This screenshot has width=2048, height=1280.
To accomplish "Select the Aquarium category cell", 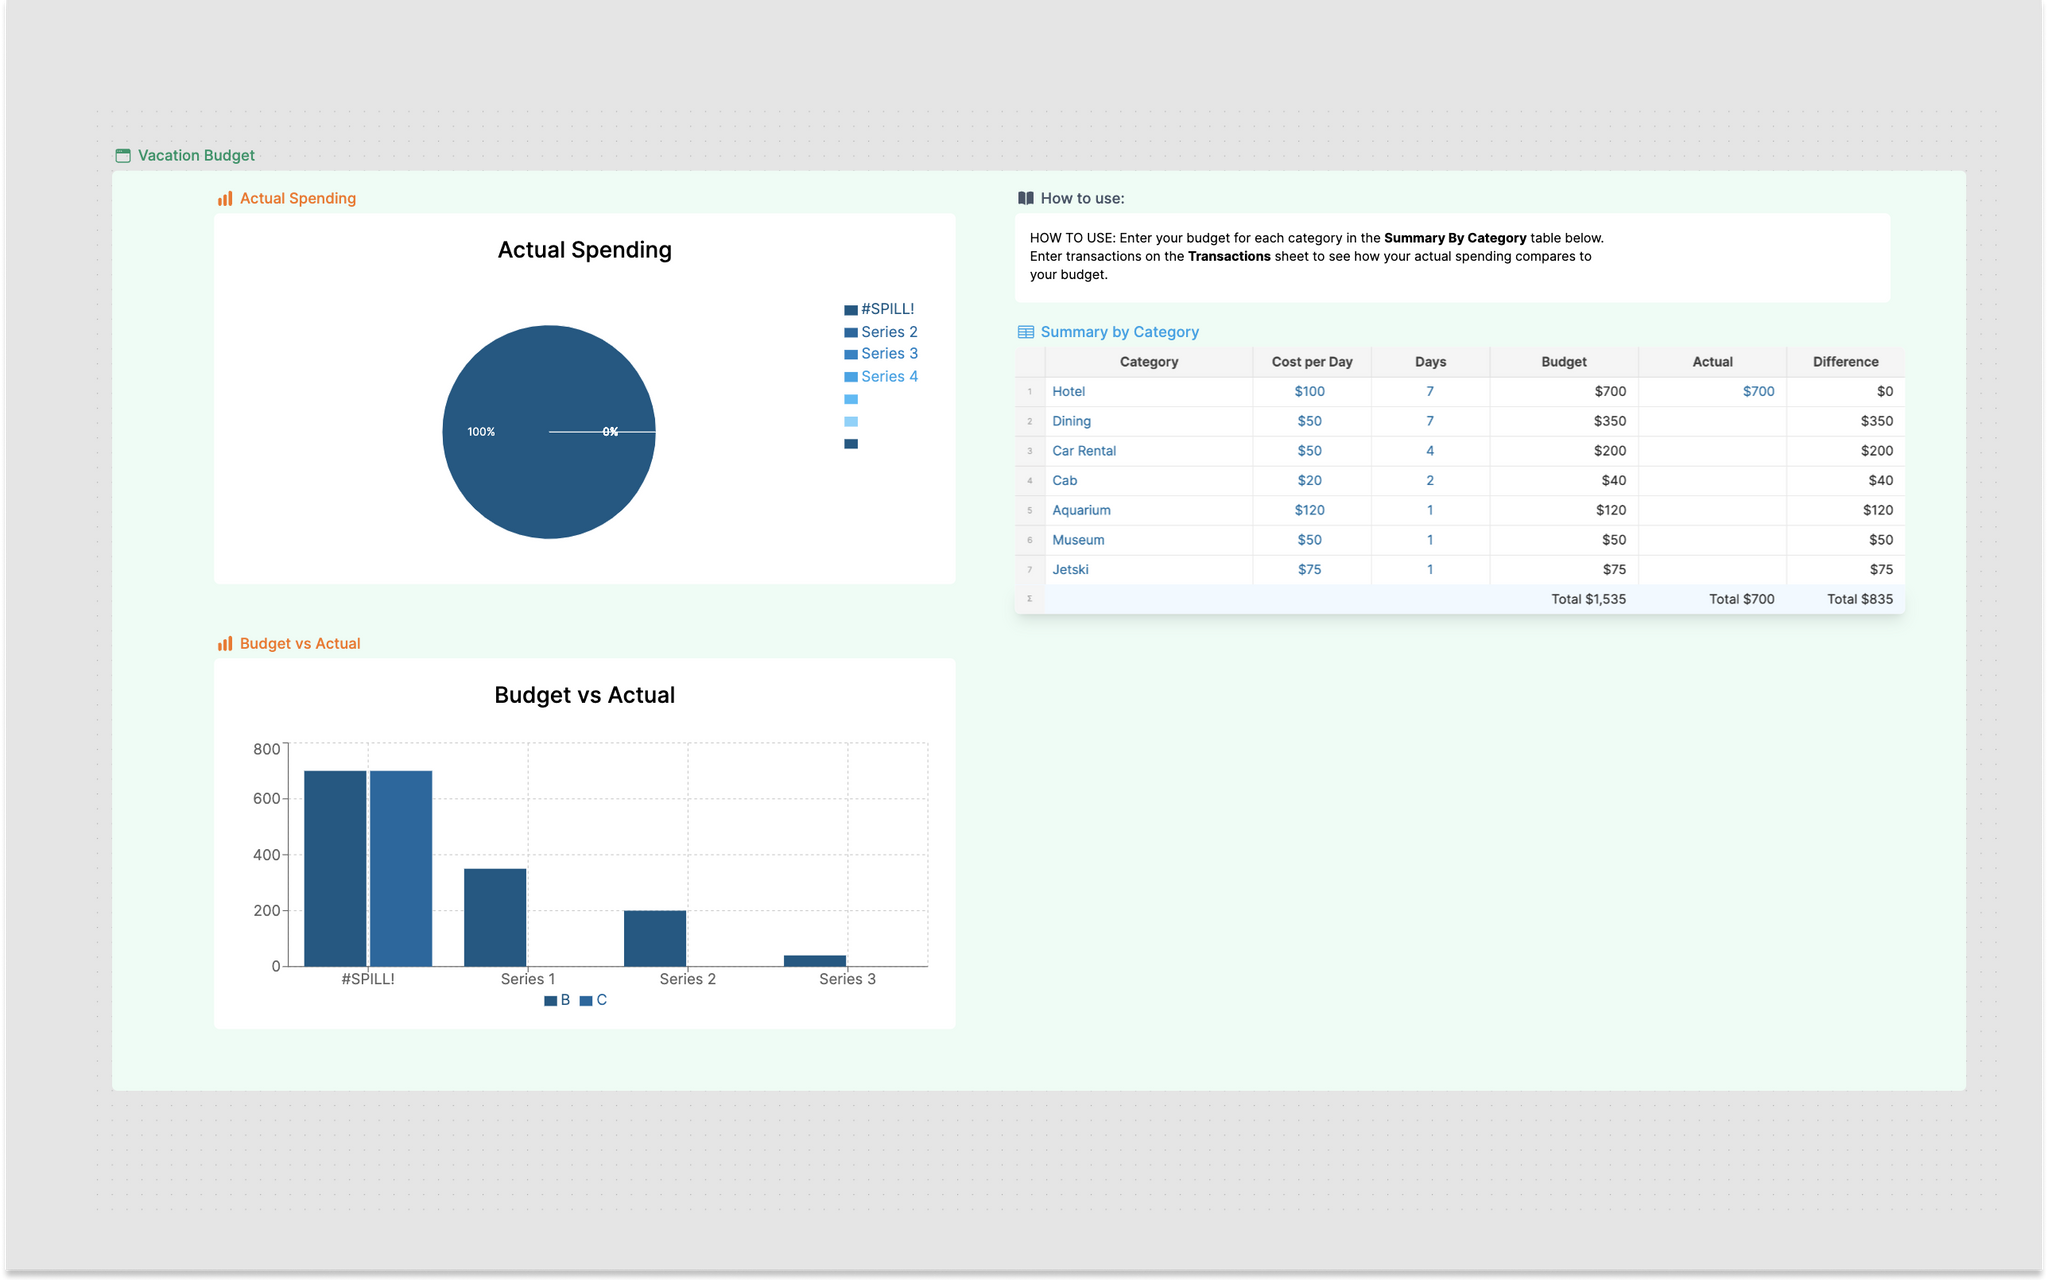I will pyautogui.click(x=1148, y=510).
